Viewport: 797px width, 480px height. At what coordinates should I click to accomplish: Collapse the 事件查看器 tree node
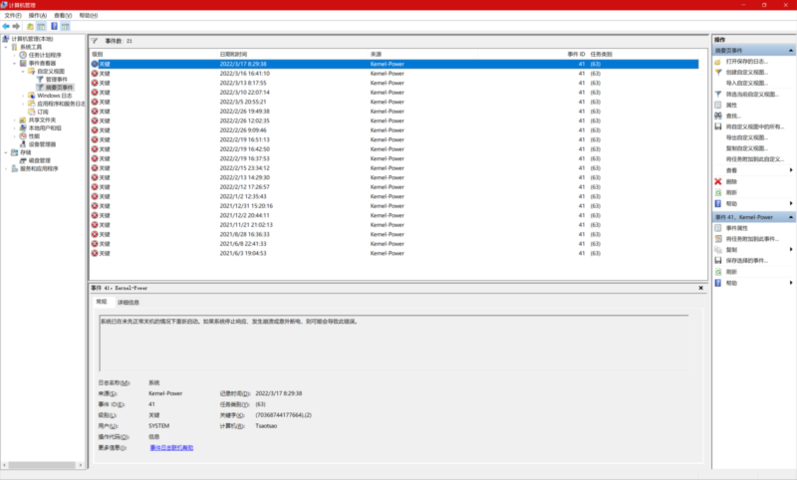coord(15,63)
